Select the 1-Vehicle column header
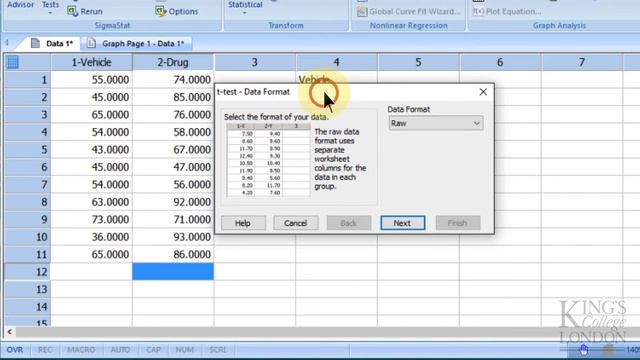The height and width of the screenshot is (360, 640). [91, 62]
